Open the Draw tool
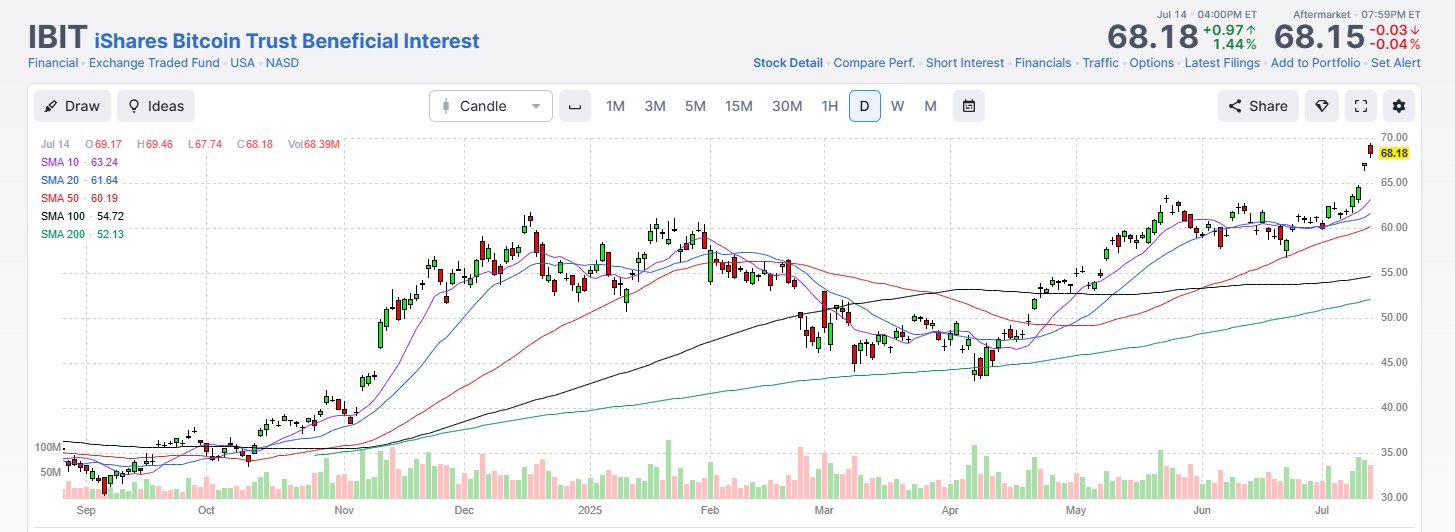 [72, 106]
